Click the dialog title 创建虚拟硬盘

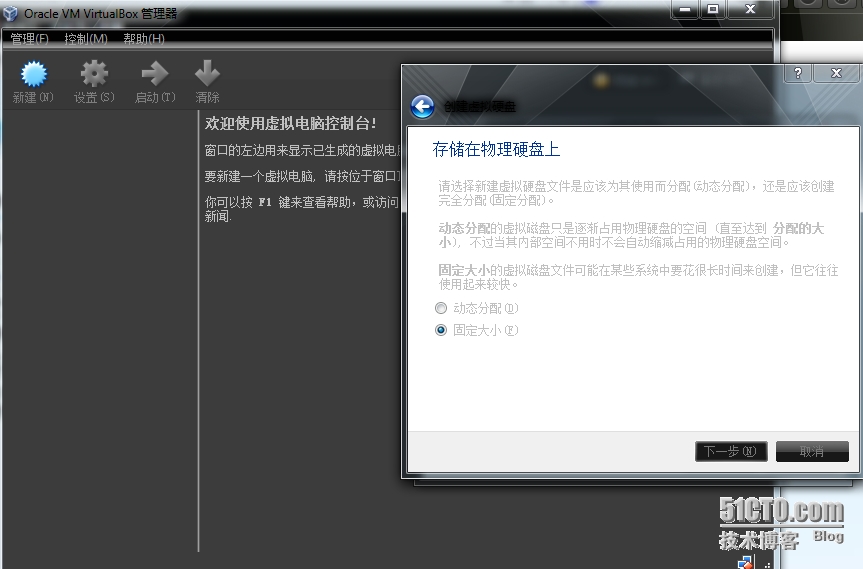[480, 107]
